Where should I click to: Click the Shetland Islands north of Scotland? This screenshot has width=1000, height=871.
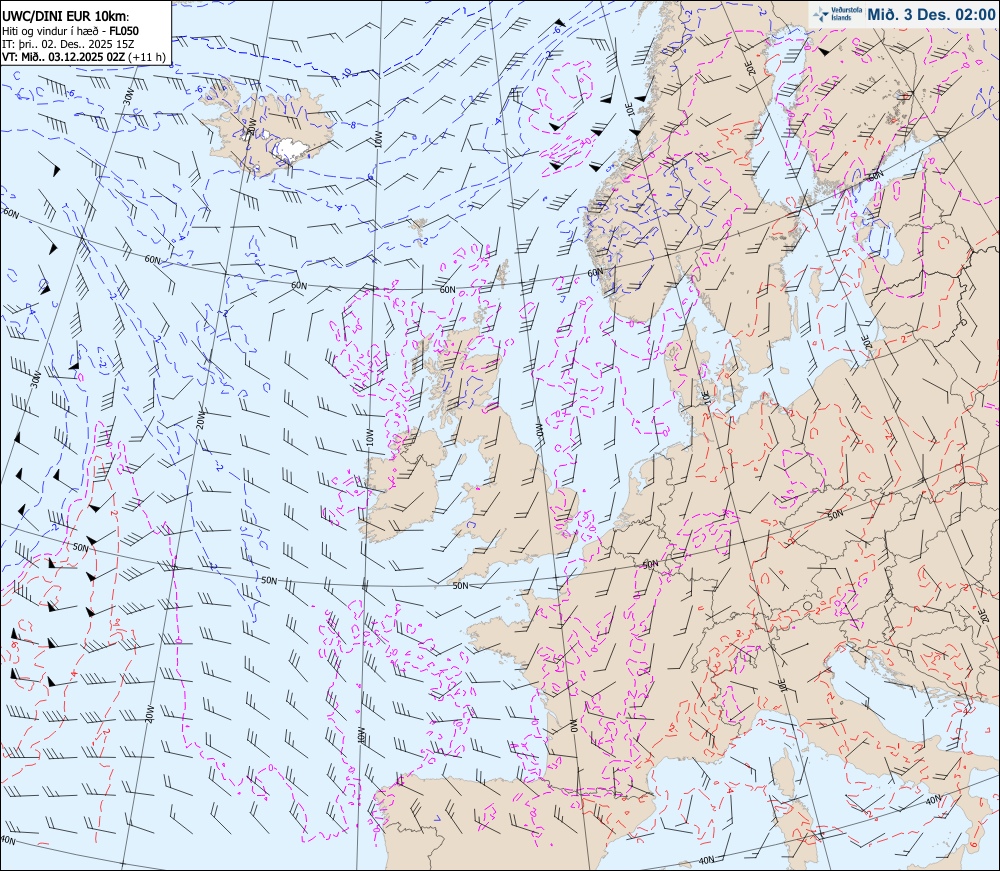click(x=503, y=273)
